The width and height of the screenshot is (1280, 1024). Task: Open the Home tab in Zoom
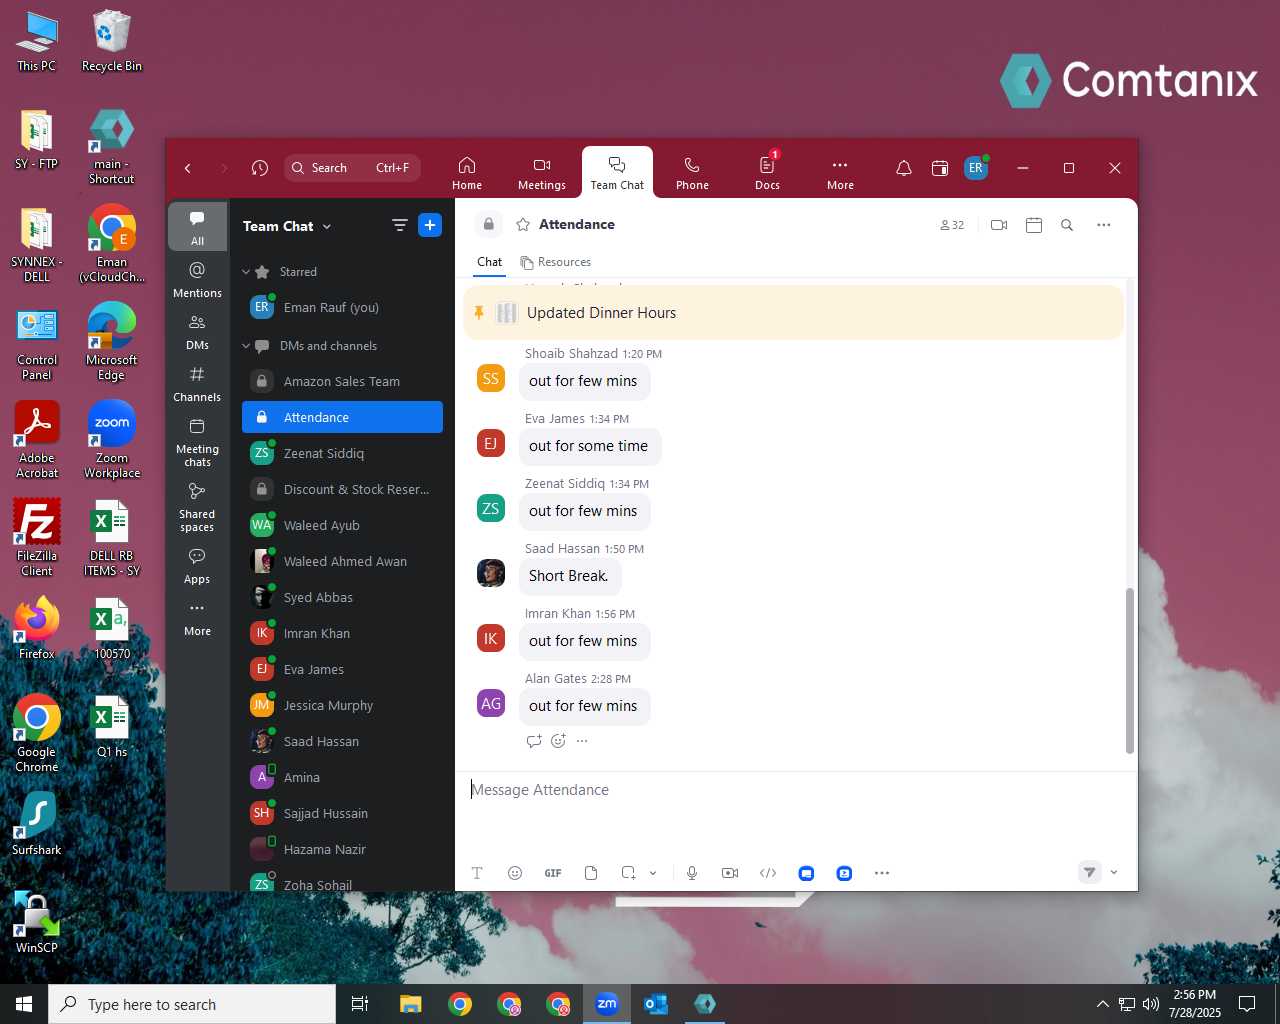(x=467, y=172)
